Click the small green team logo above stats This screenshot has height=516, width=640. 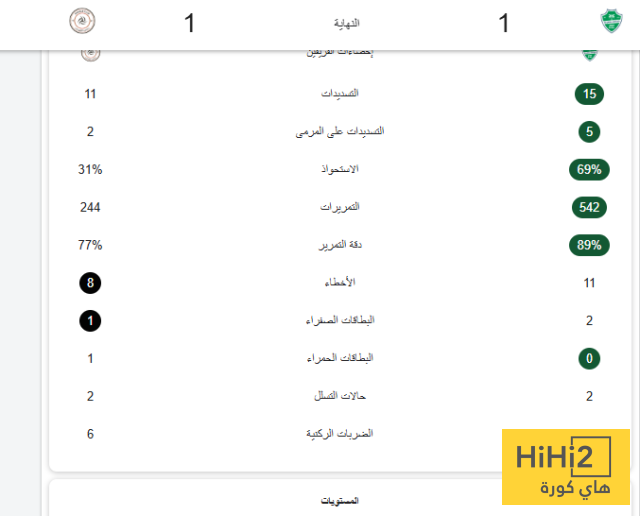coord(589,53)
